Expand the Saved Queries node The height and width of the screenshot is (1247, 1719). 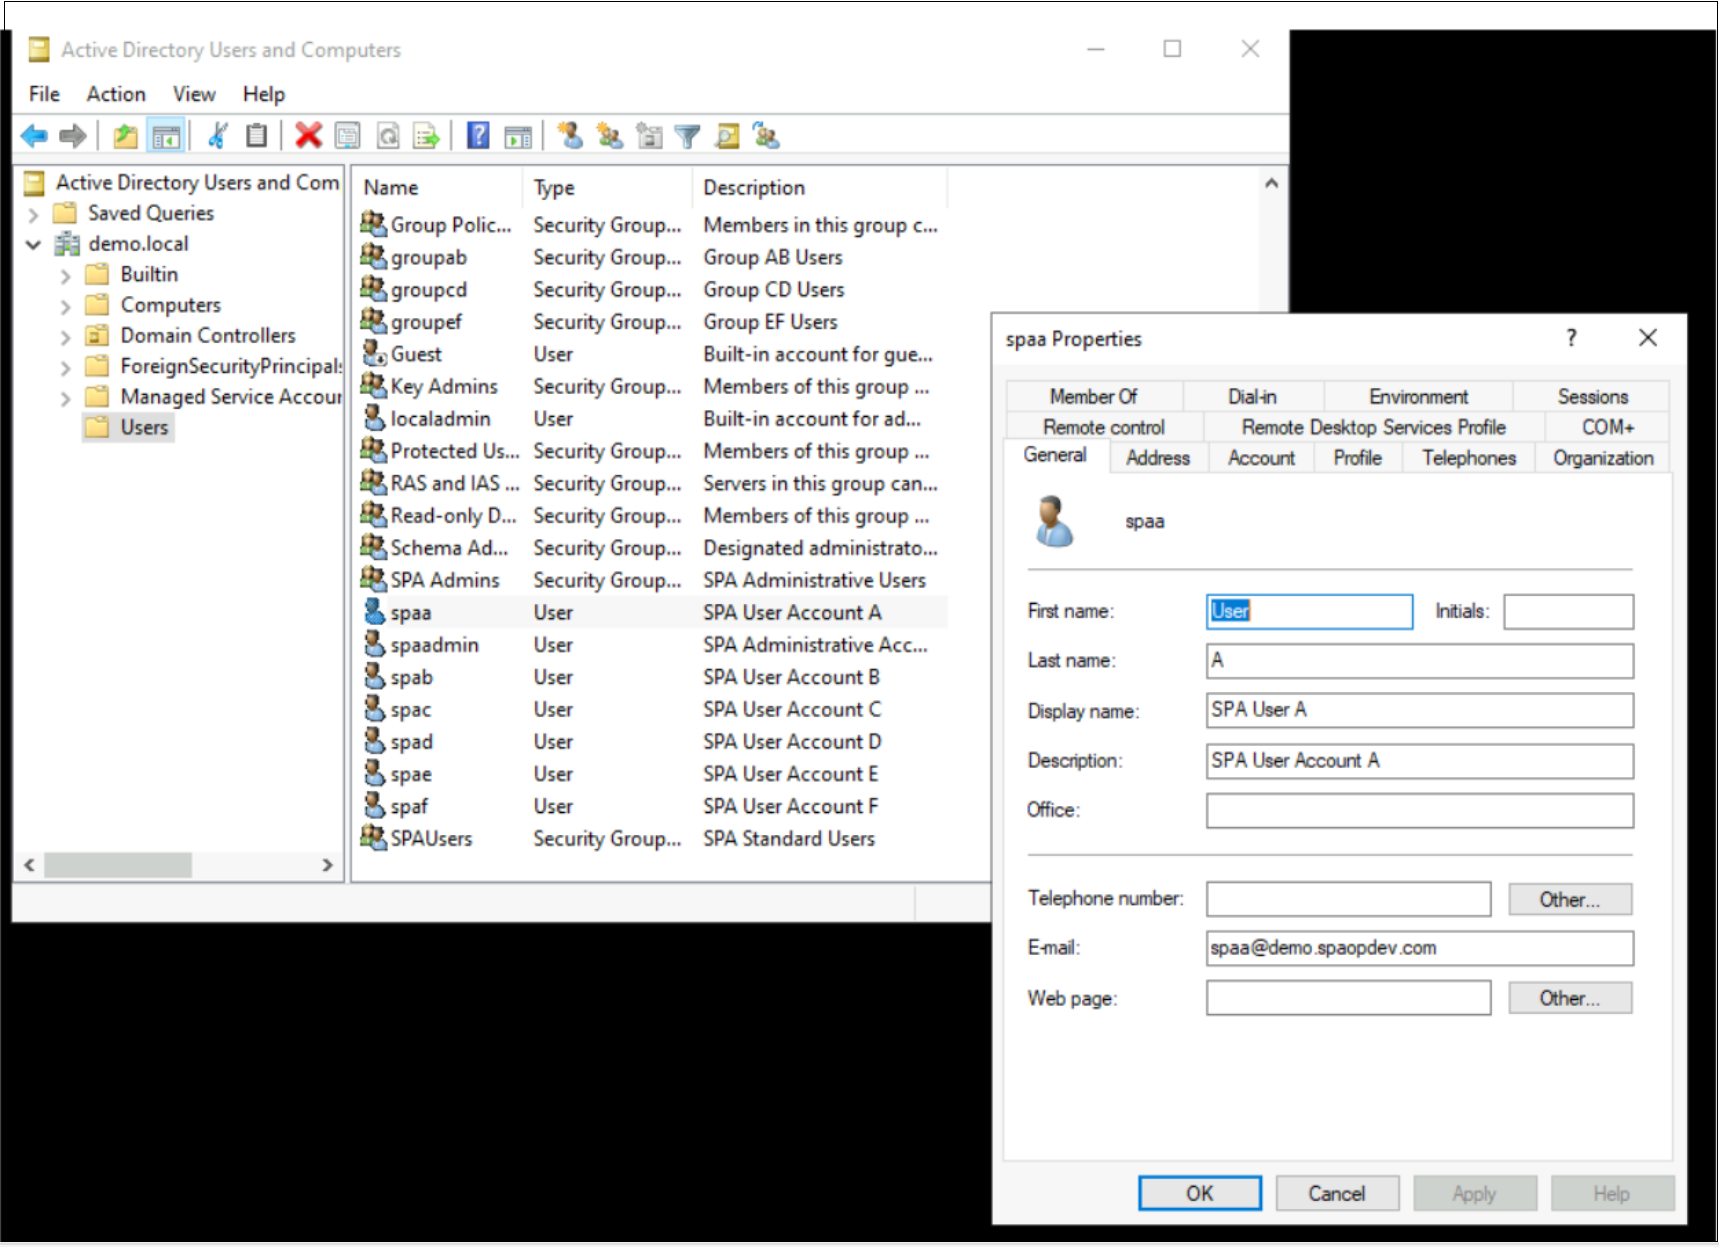click(34, 215)
